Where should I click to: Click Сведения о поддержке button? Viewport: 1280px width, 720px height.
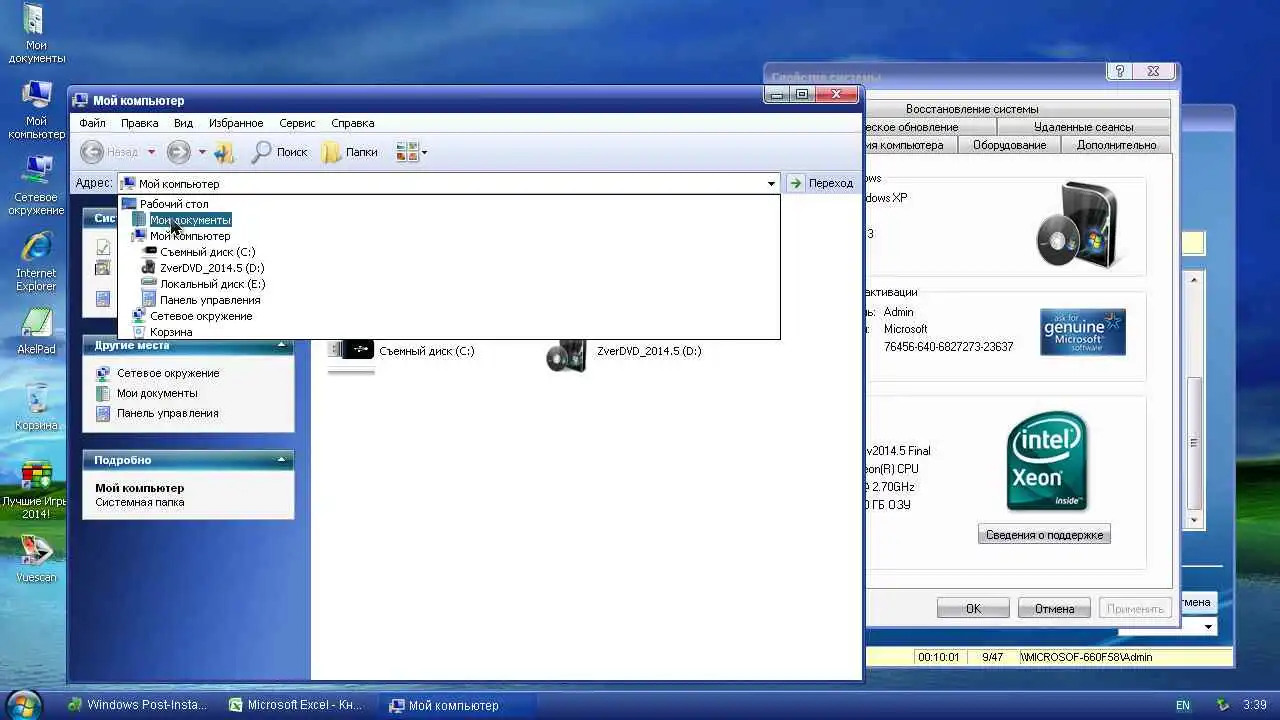[x=1044, y=535]
